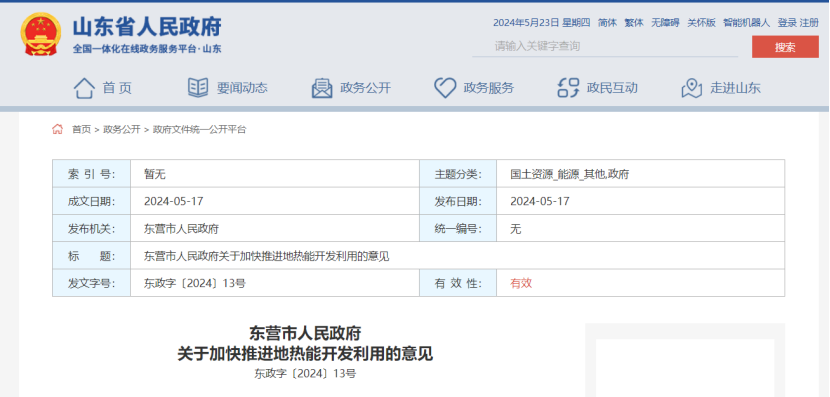Click 政务公开 in the breadcrumb

[122, 129]
